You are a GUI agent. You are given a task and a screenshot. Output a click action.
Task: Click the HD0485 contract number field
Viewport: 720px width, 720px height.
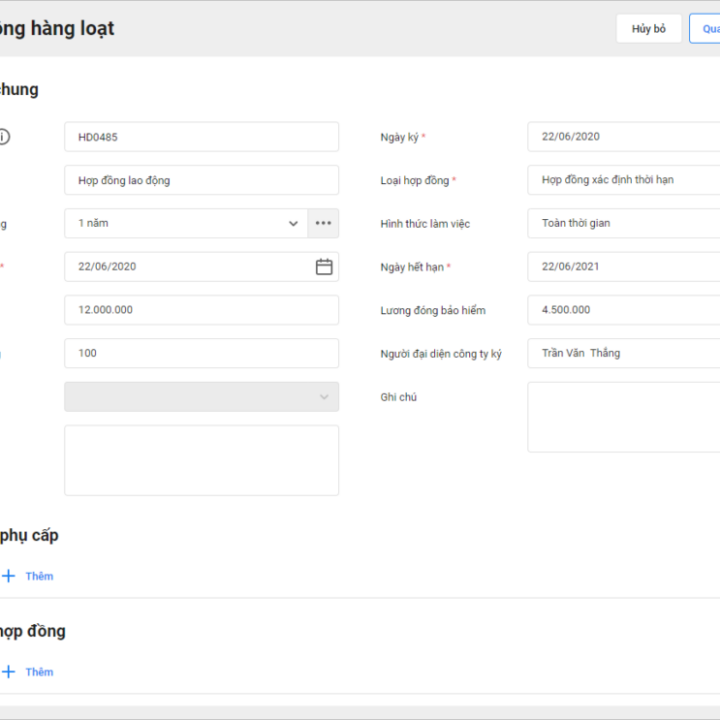click(201, 137)
